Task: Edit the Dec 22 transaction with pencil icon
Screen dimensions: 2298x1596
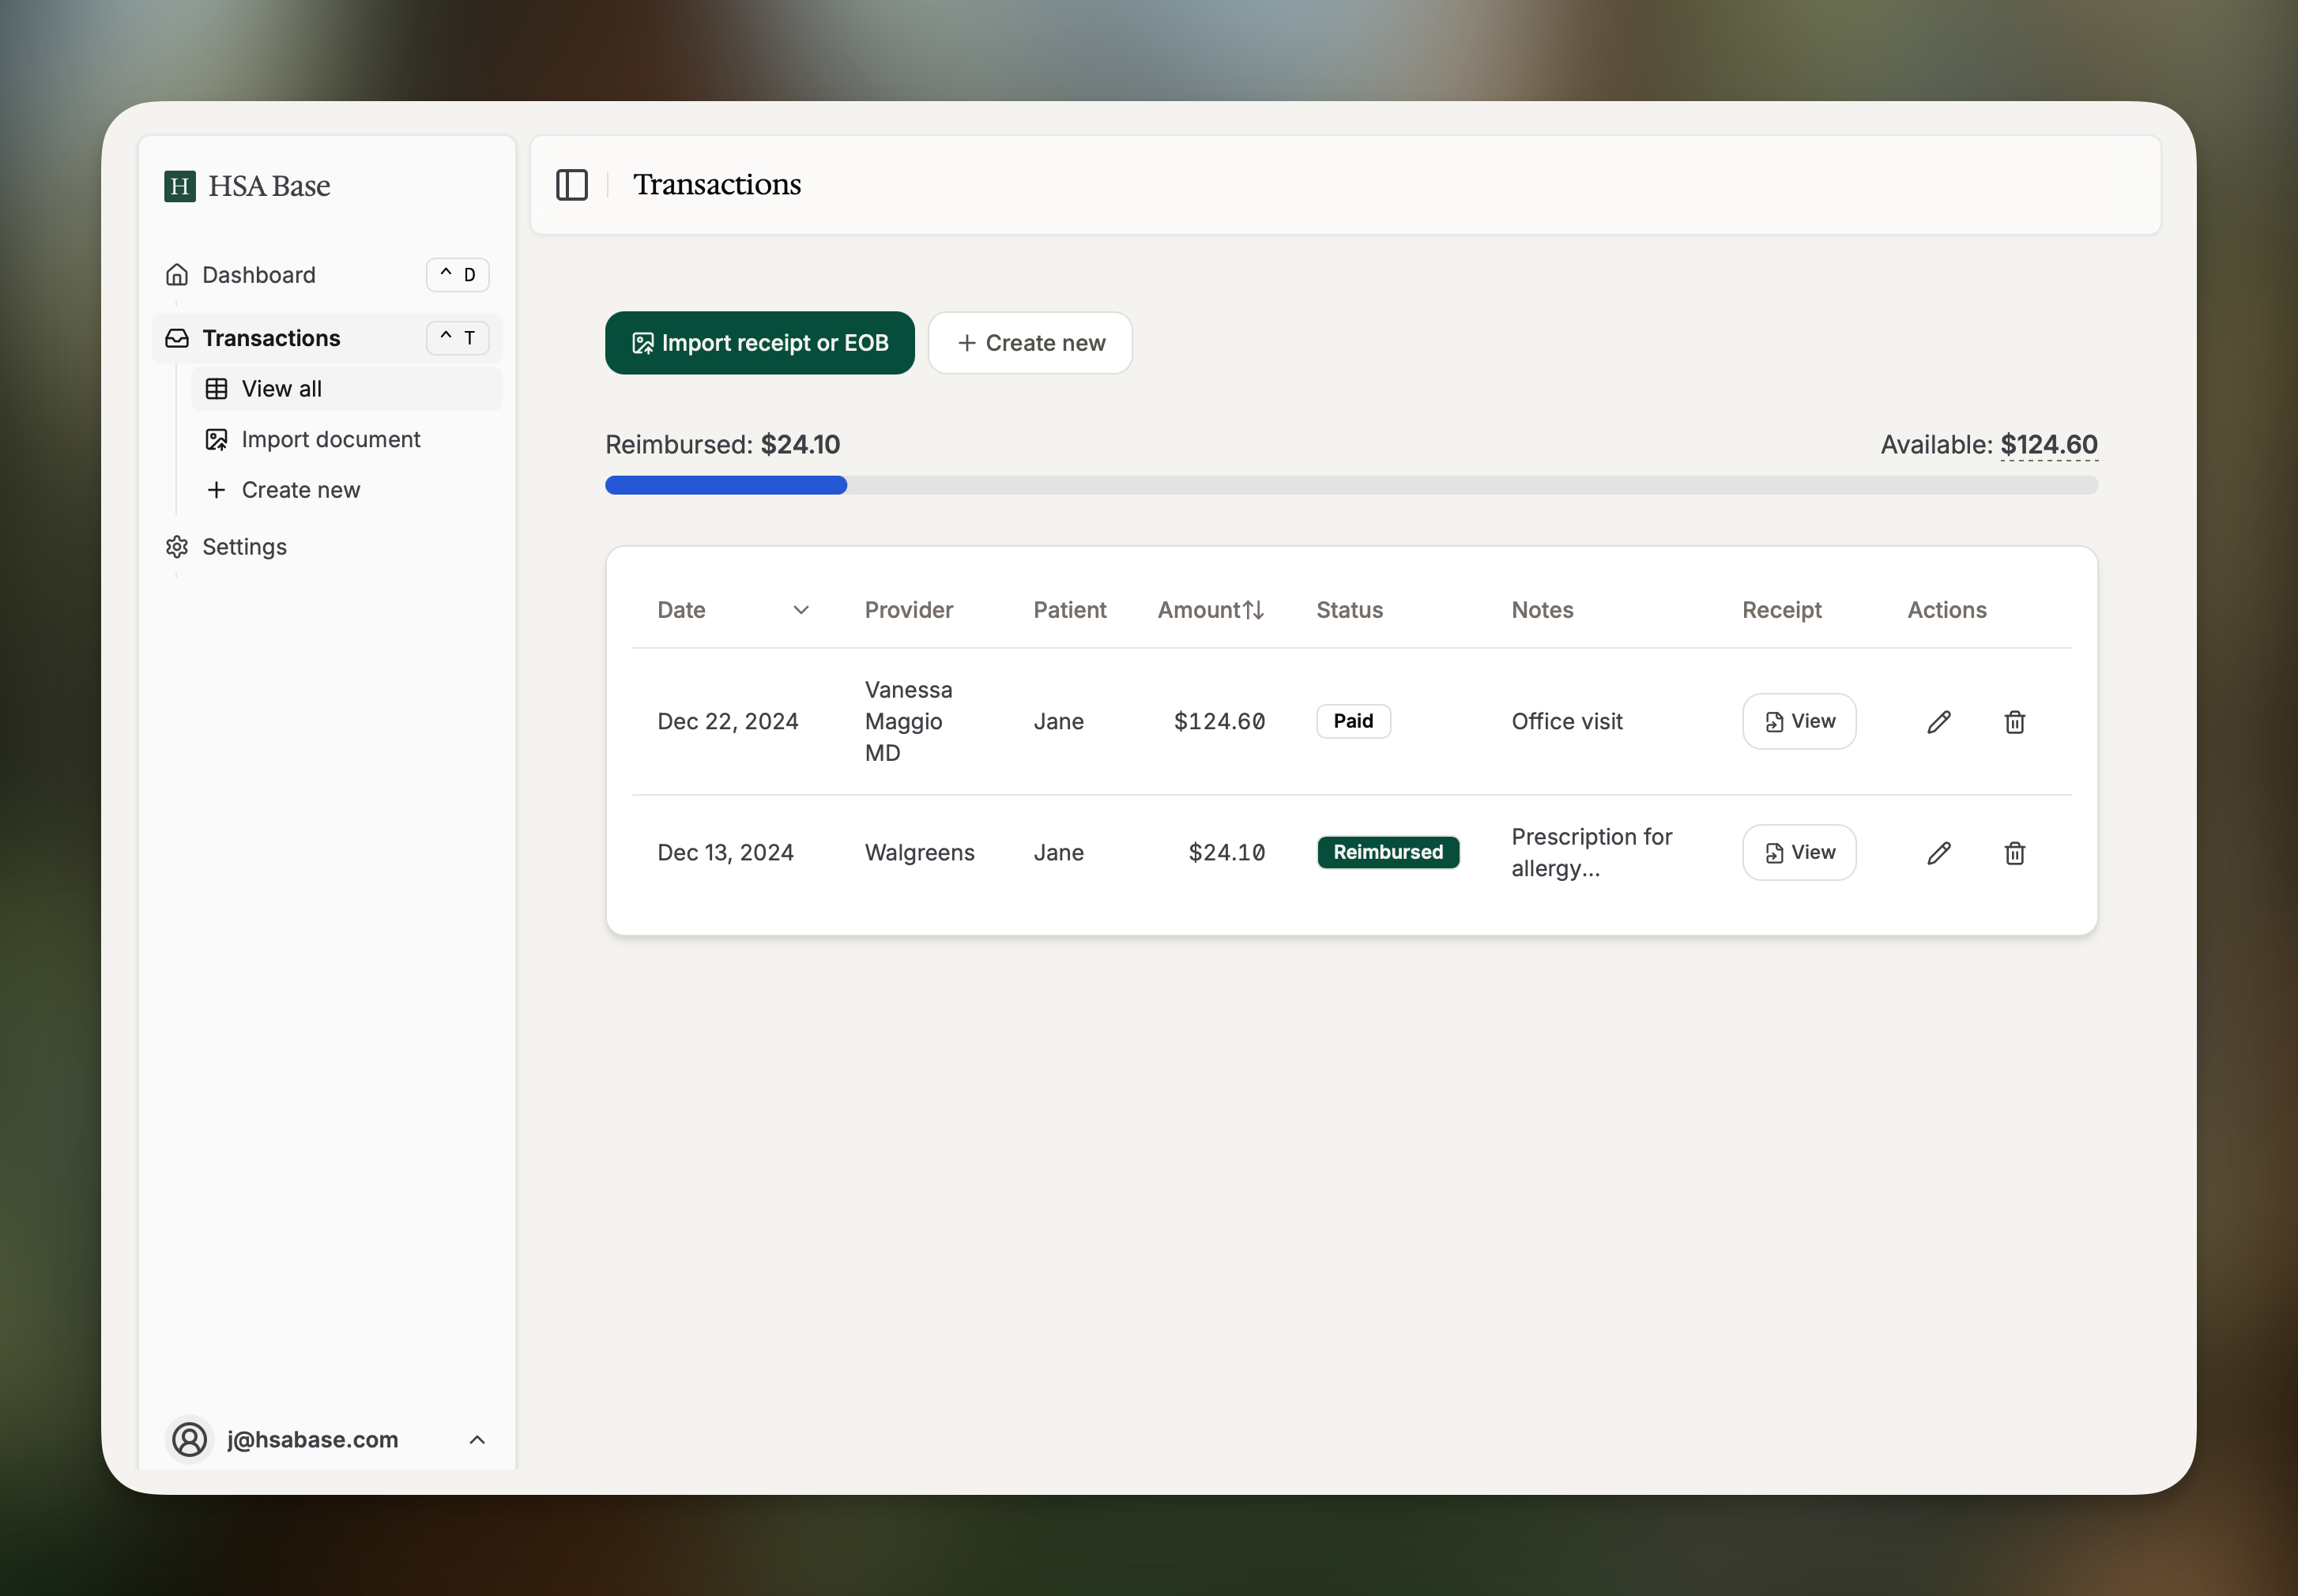Action: [1938, 722]
